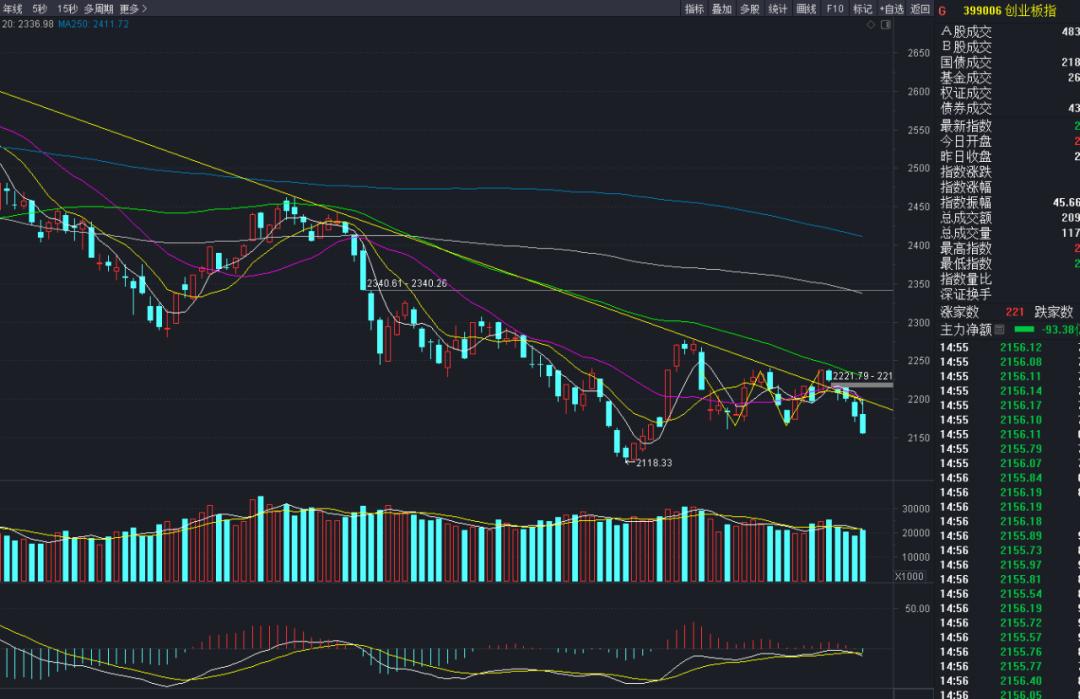Image resolution: width=1080 pixels, height=699 pixels.
Task: Open the small icon next to 主力净额
Action: (1000, 330)
